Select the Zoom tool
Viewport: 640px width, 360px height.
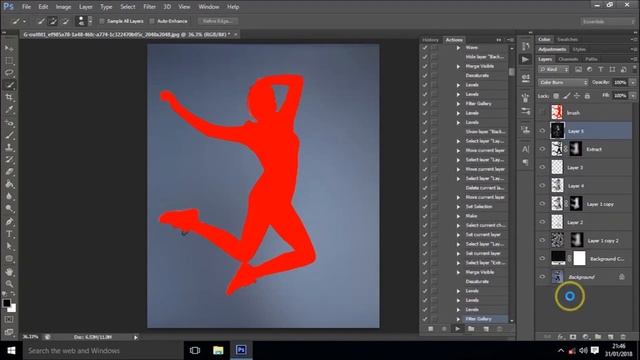9,284
